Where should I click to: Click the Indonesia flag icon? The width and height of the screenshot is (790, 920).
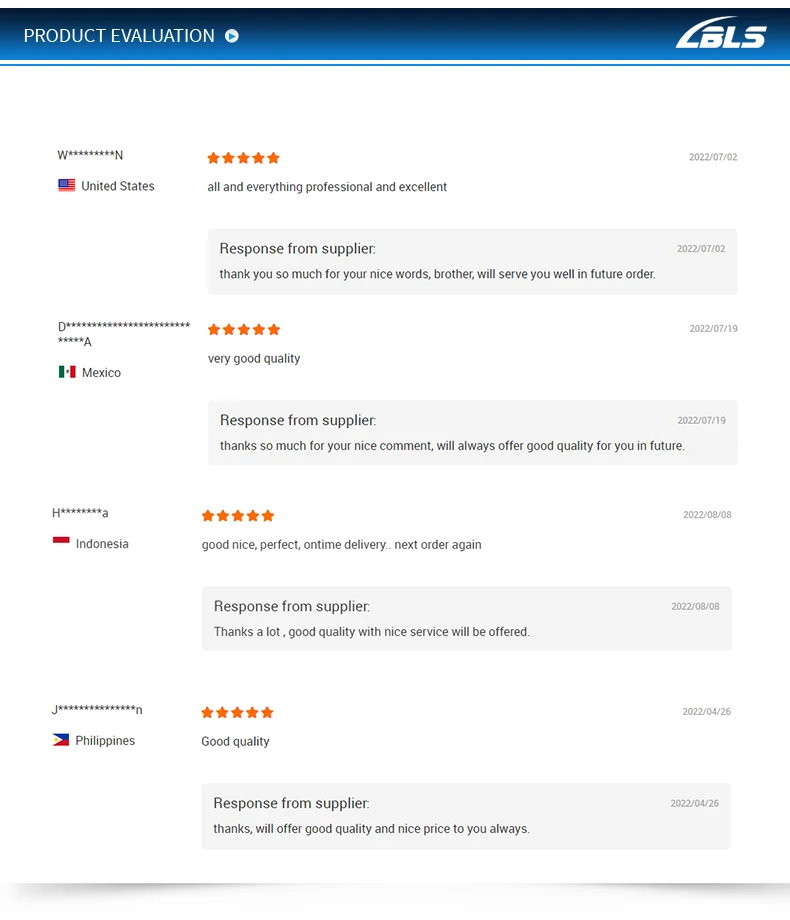[x=61, y=543]
